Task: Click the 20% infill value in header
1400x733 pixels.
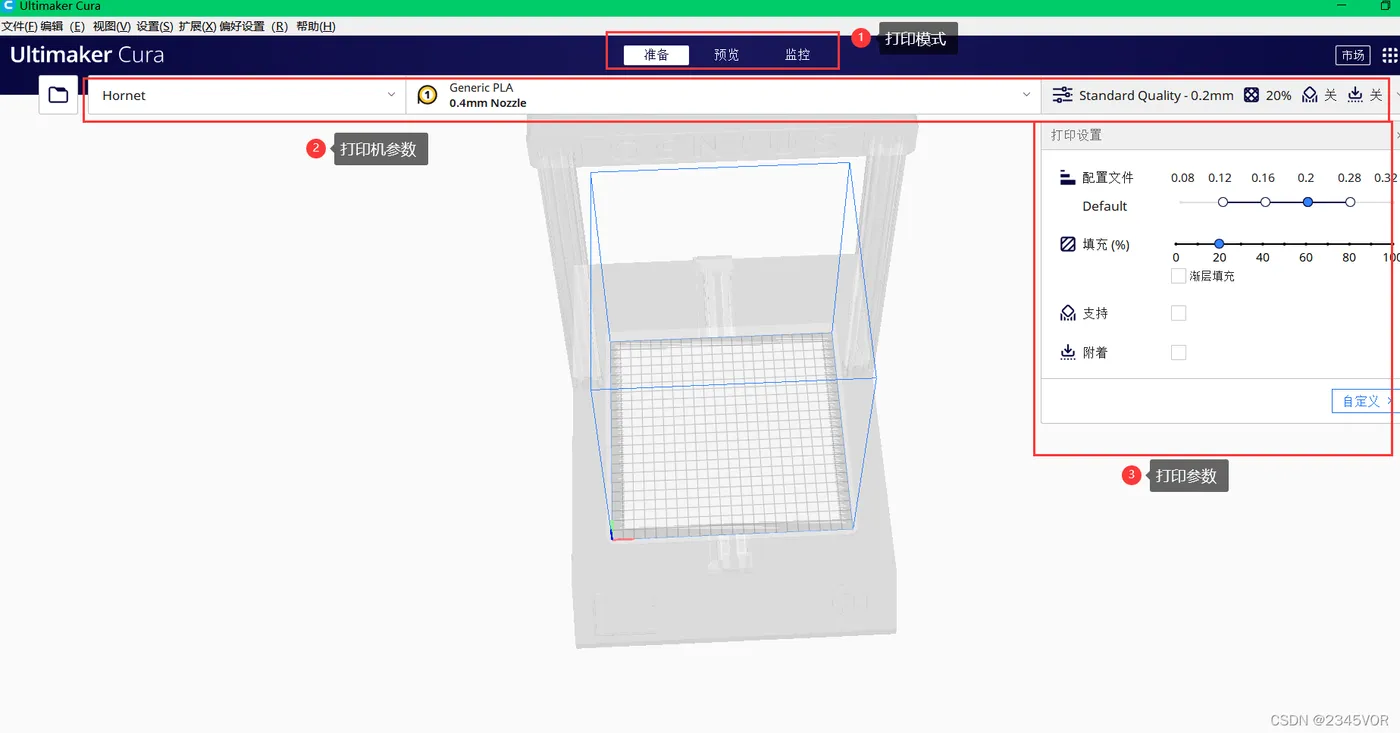Action: tap(1279, 95)
